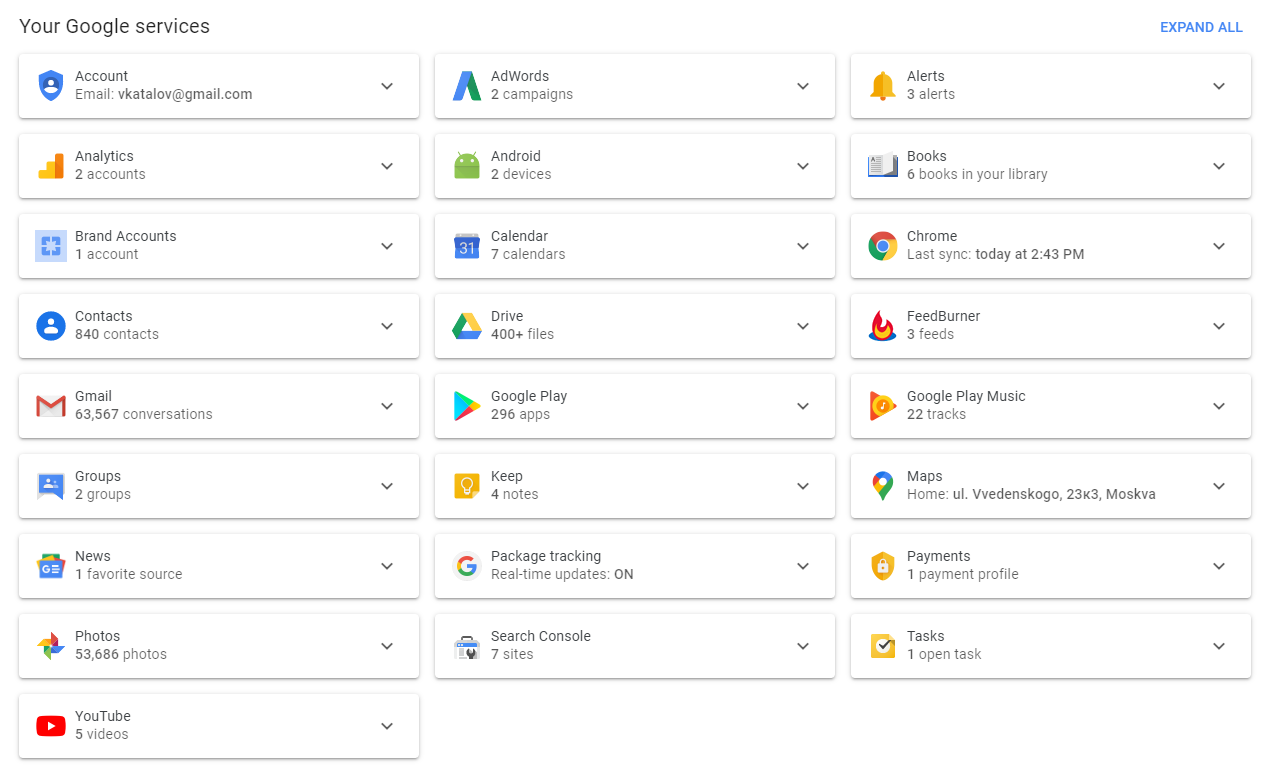This screenshot has width=1268, height=775.
Task: Click the Package tracking Google icon
Action: click(x=467, y=566)
